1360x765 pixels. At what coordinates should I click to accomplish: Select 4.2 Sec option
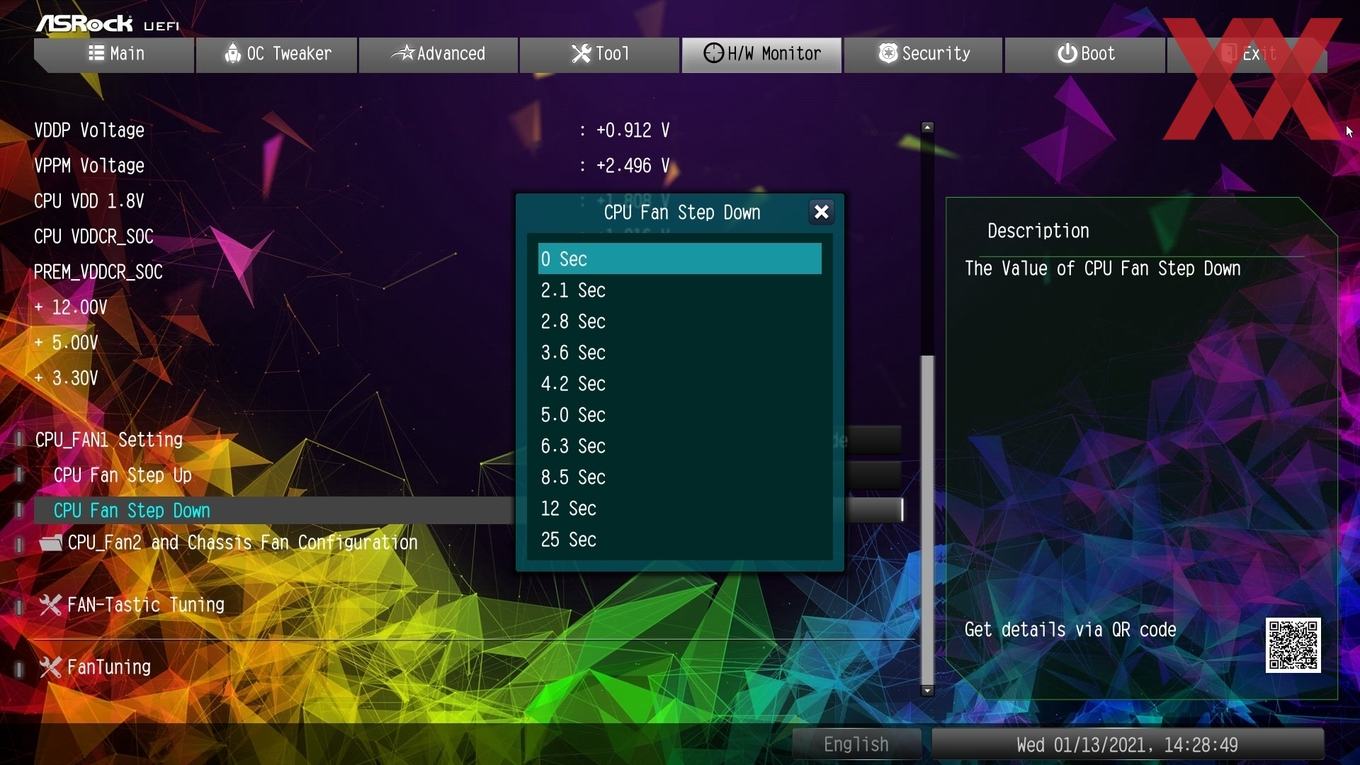click(x=680, y=383)
